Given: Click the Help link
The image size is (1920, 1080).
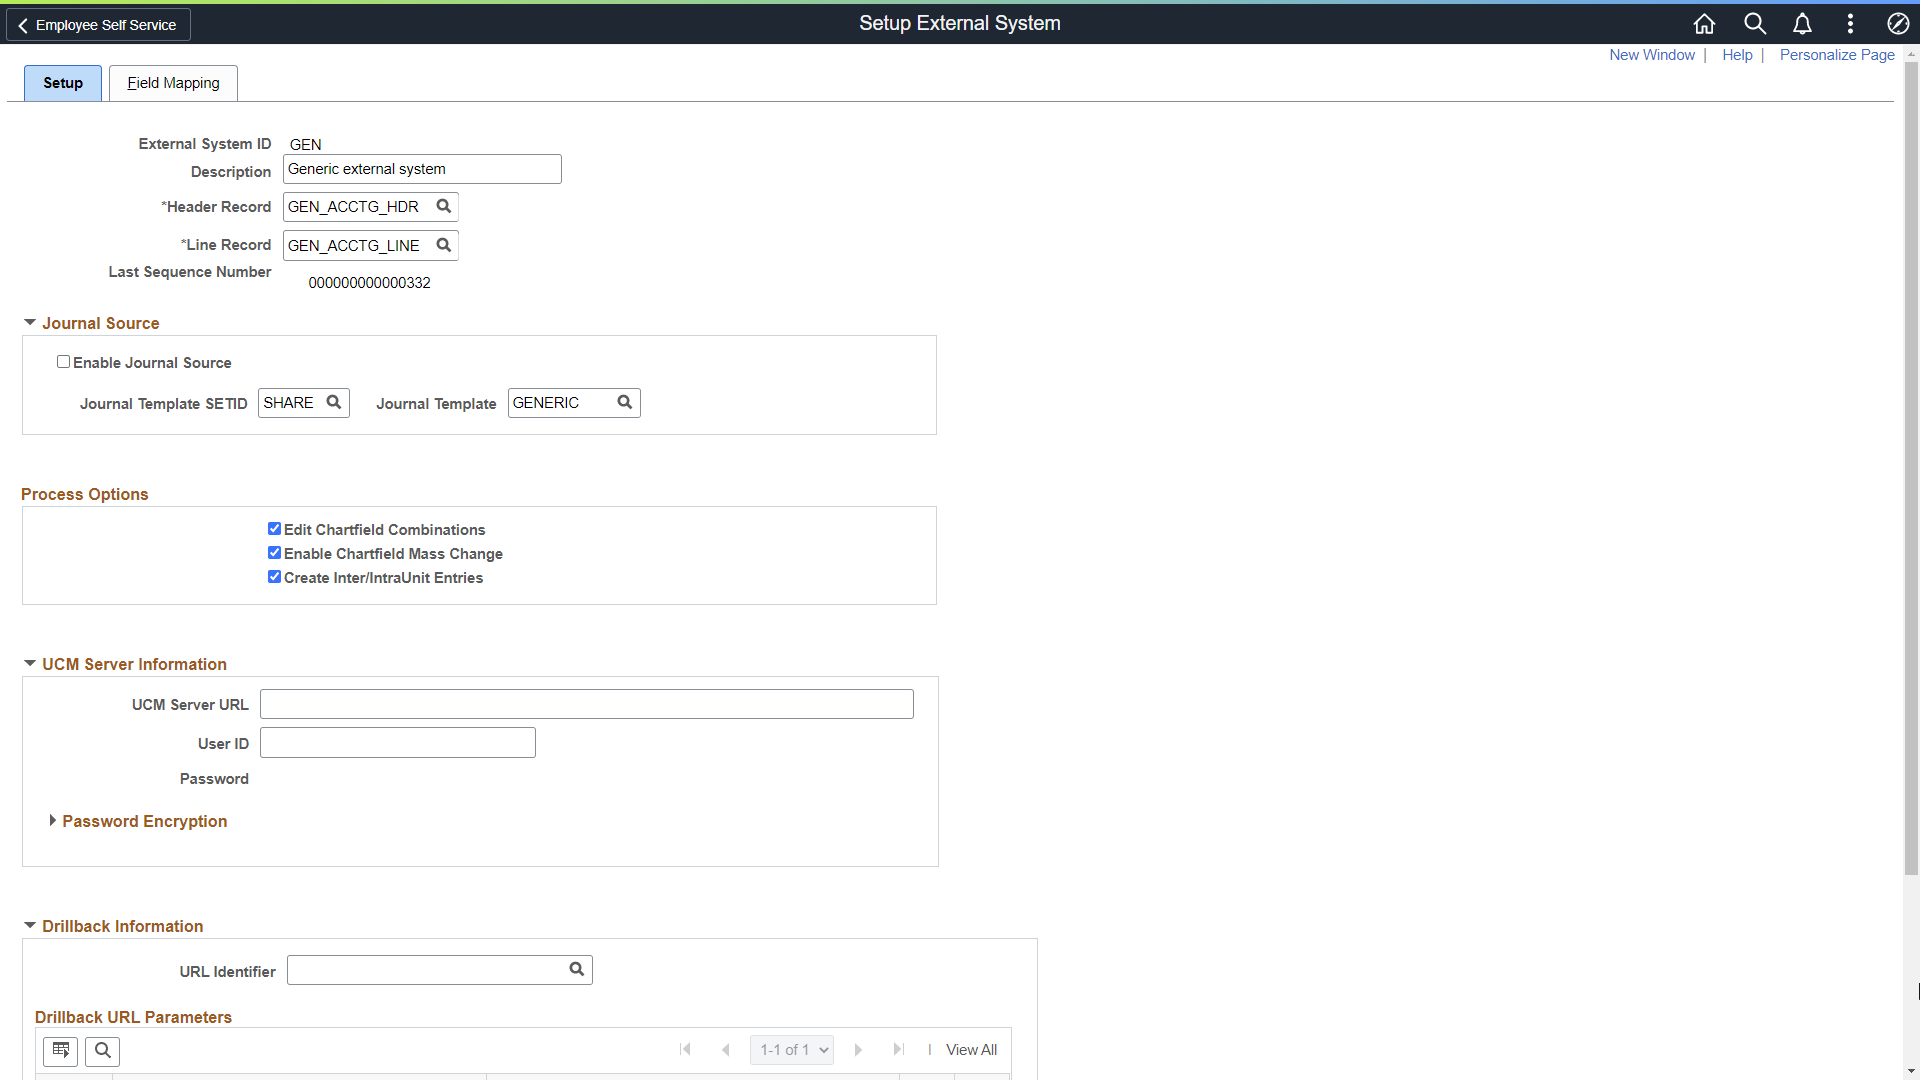Looking at the screenshot, I should 1737,54.
